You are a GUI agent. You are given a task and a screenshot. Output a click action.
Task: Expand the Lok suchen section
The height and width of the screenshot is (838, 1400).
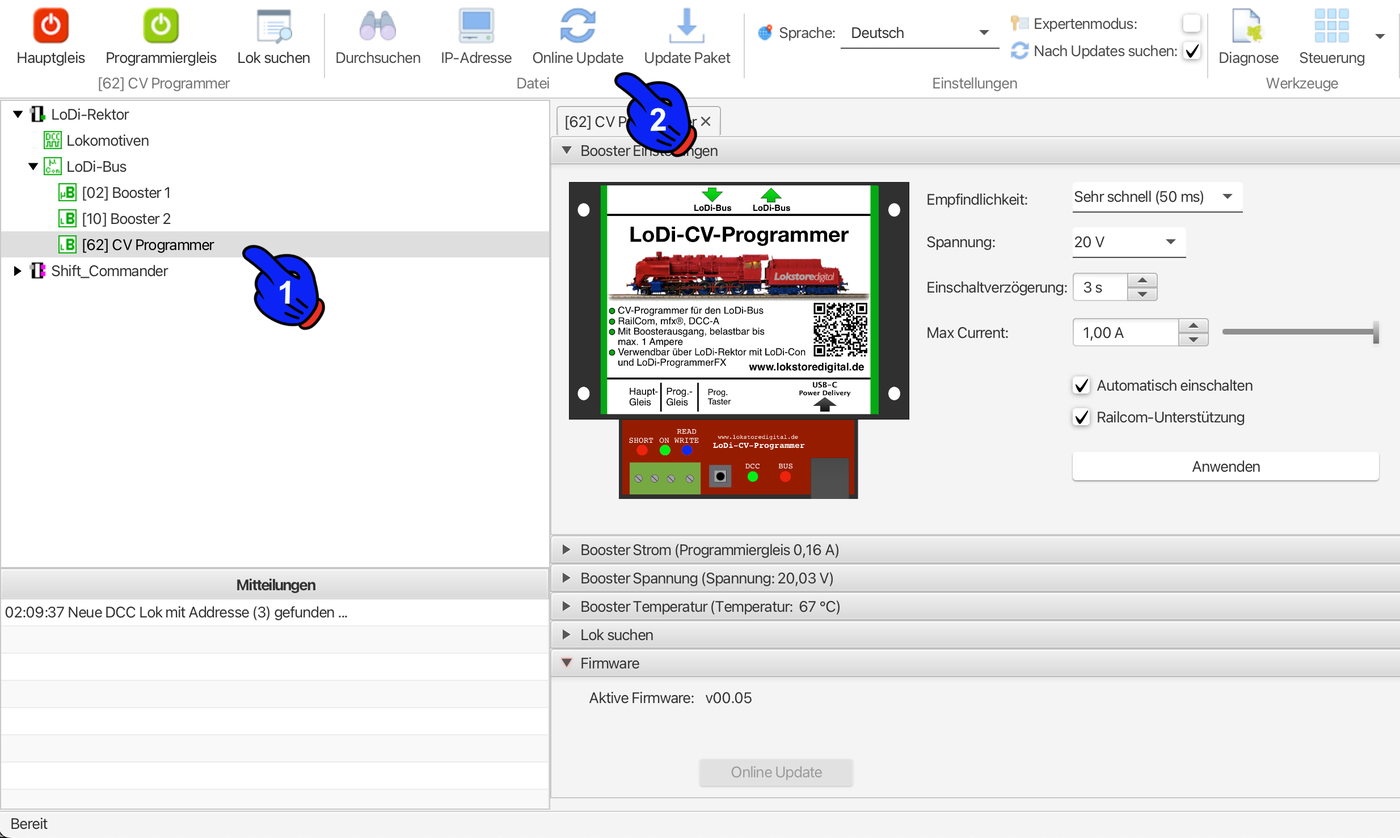click(x=567, y=634)
